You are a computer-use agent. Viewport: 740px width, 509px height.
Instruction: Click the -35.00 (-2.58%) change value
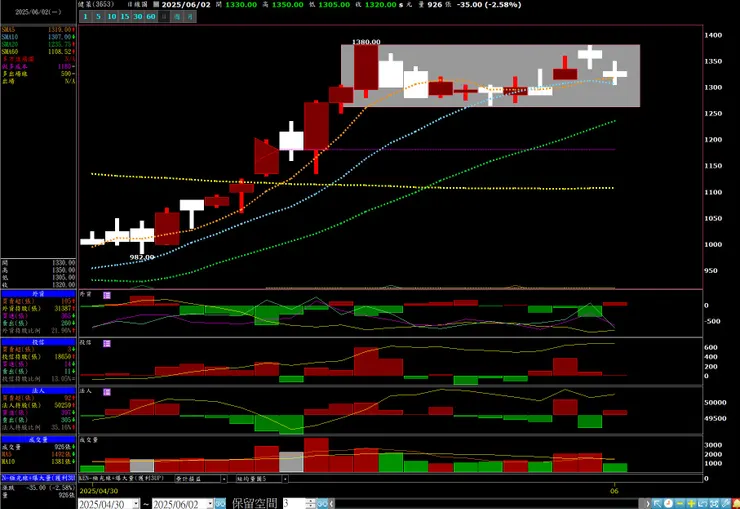(x=488, y=5)
